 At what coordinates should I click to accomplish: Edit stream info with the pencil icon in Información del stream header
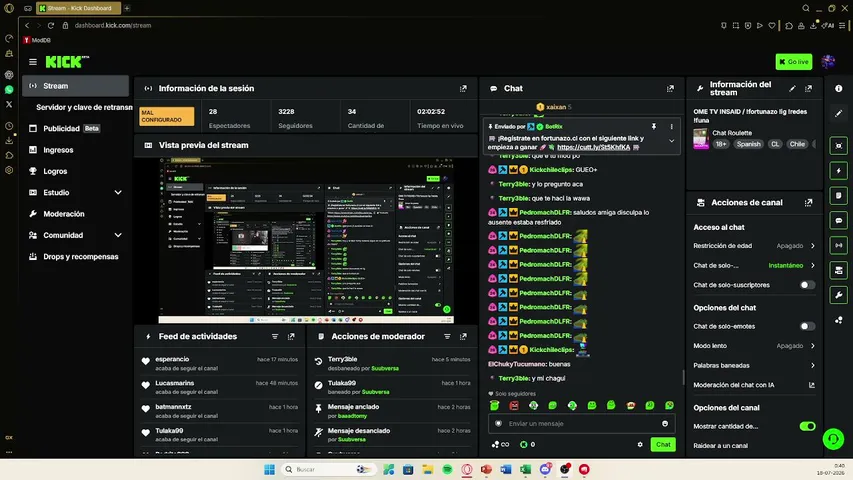pyautogui.click(x=792, y=88)
